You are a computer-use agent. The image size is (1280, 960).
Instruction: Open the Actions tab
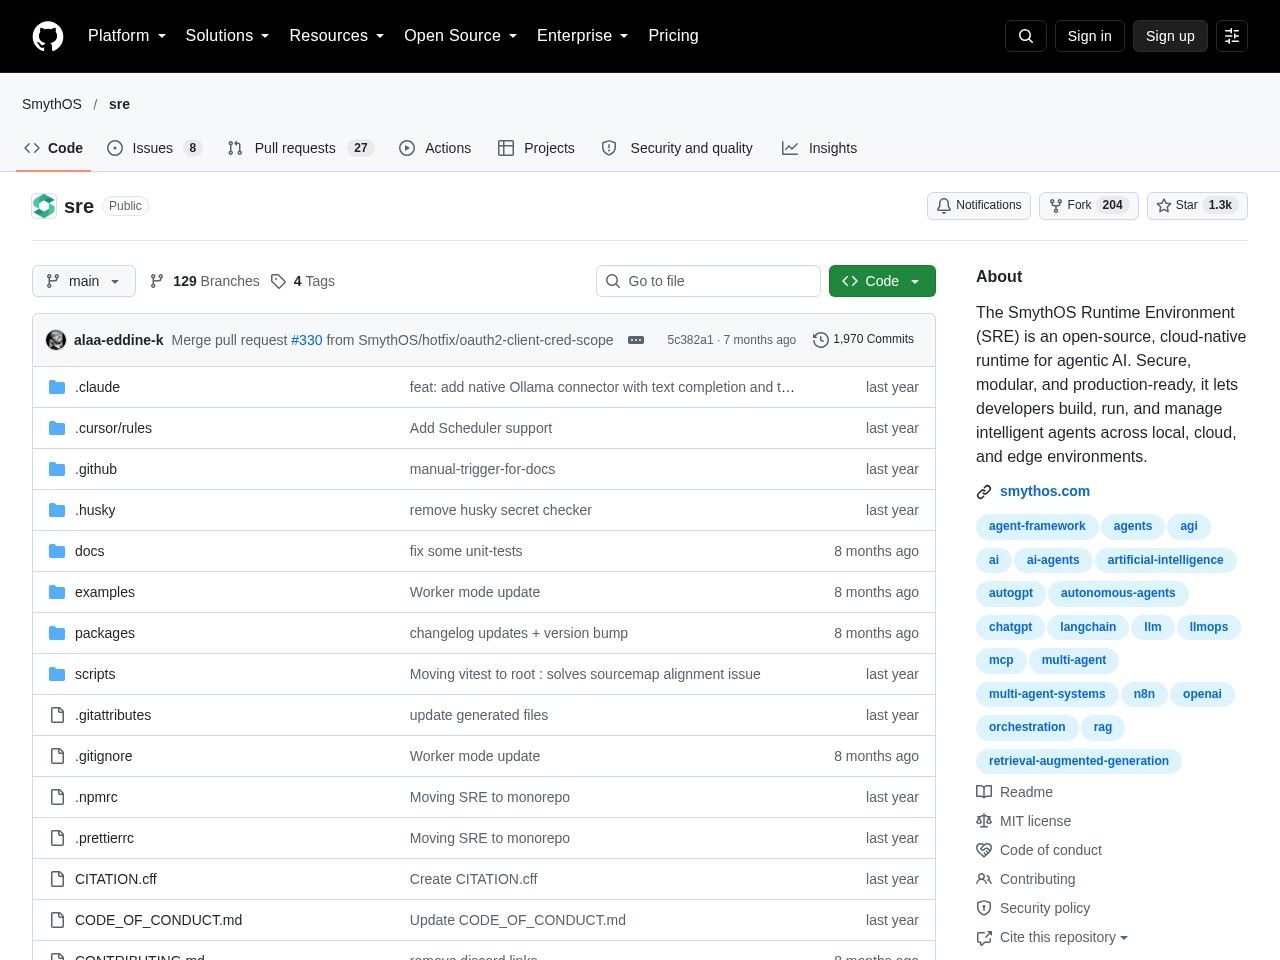click(x=435, y=148)
